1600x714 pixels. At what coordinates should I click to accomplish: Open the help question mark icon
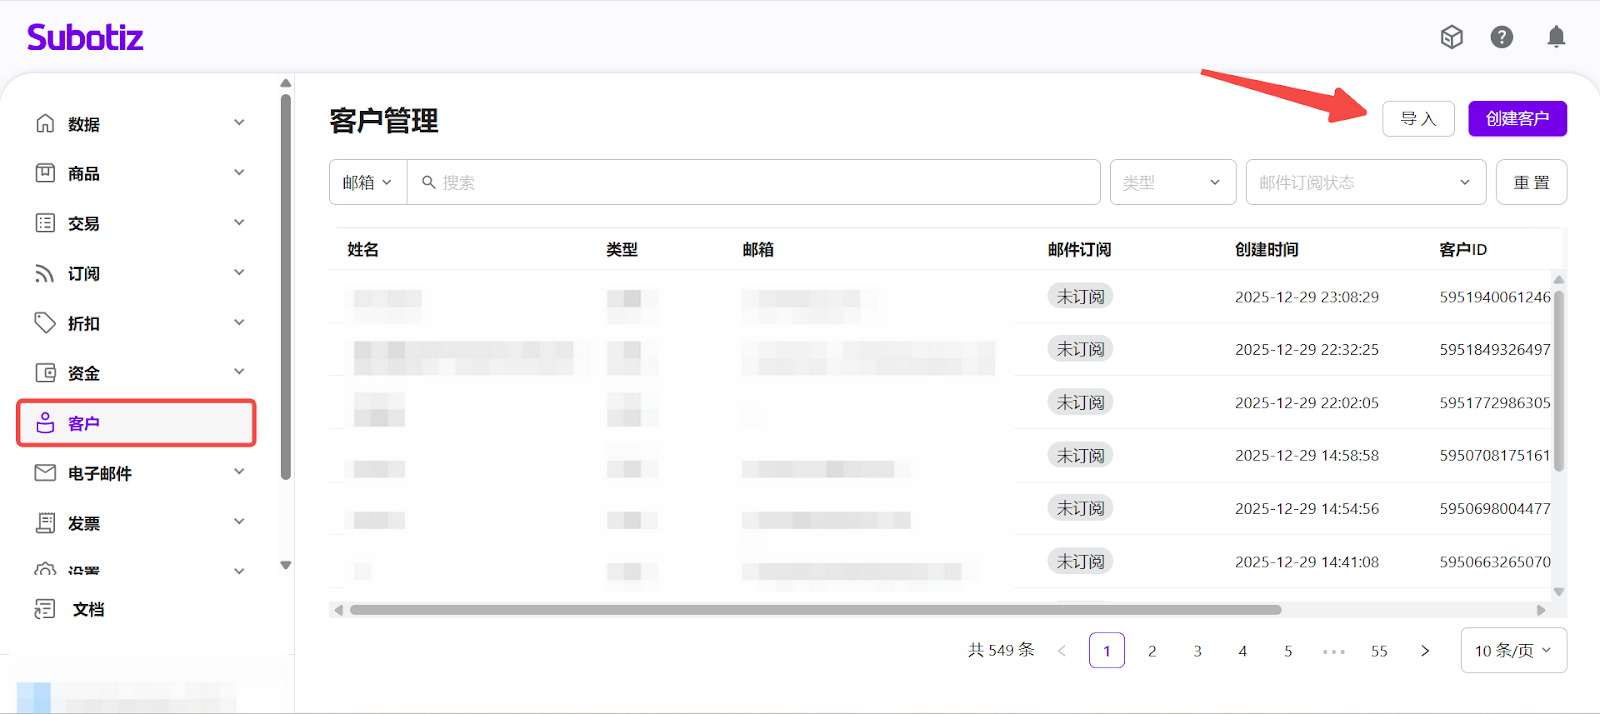point(1501,37)
